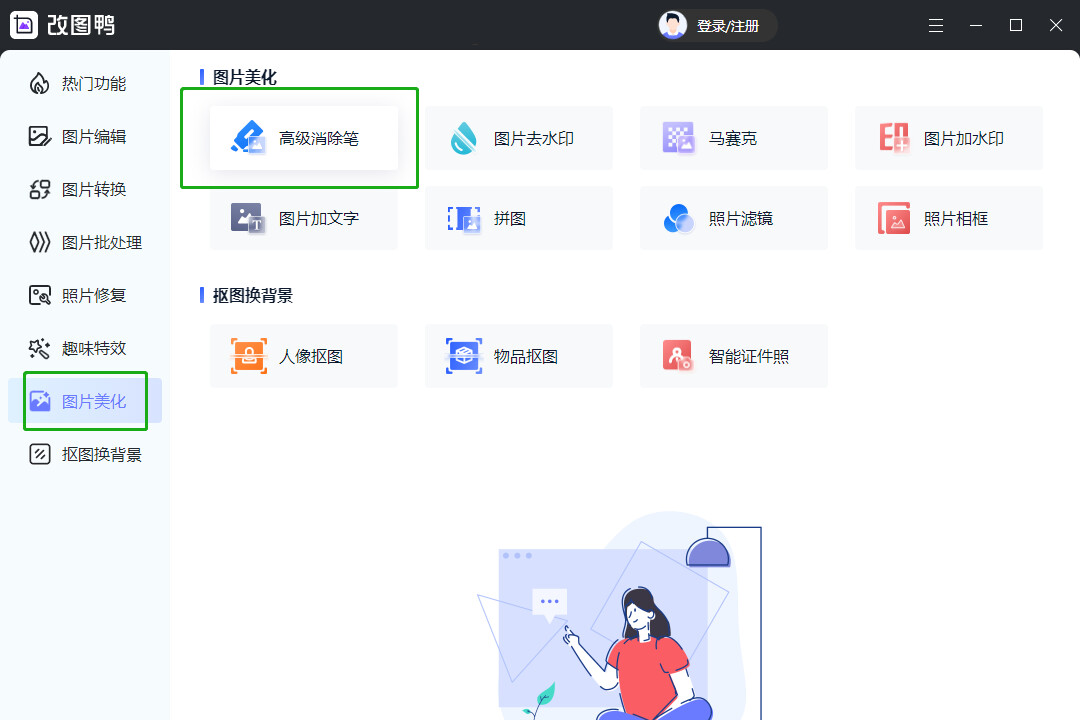1080x720 pixels.
Task: Open 图片加文字 tool label
Action: pyautogui.click(x=318, y=218)
